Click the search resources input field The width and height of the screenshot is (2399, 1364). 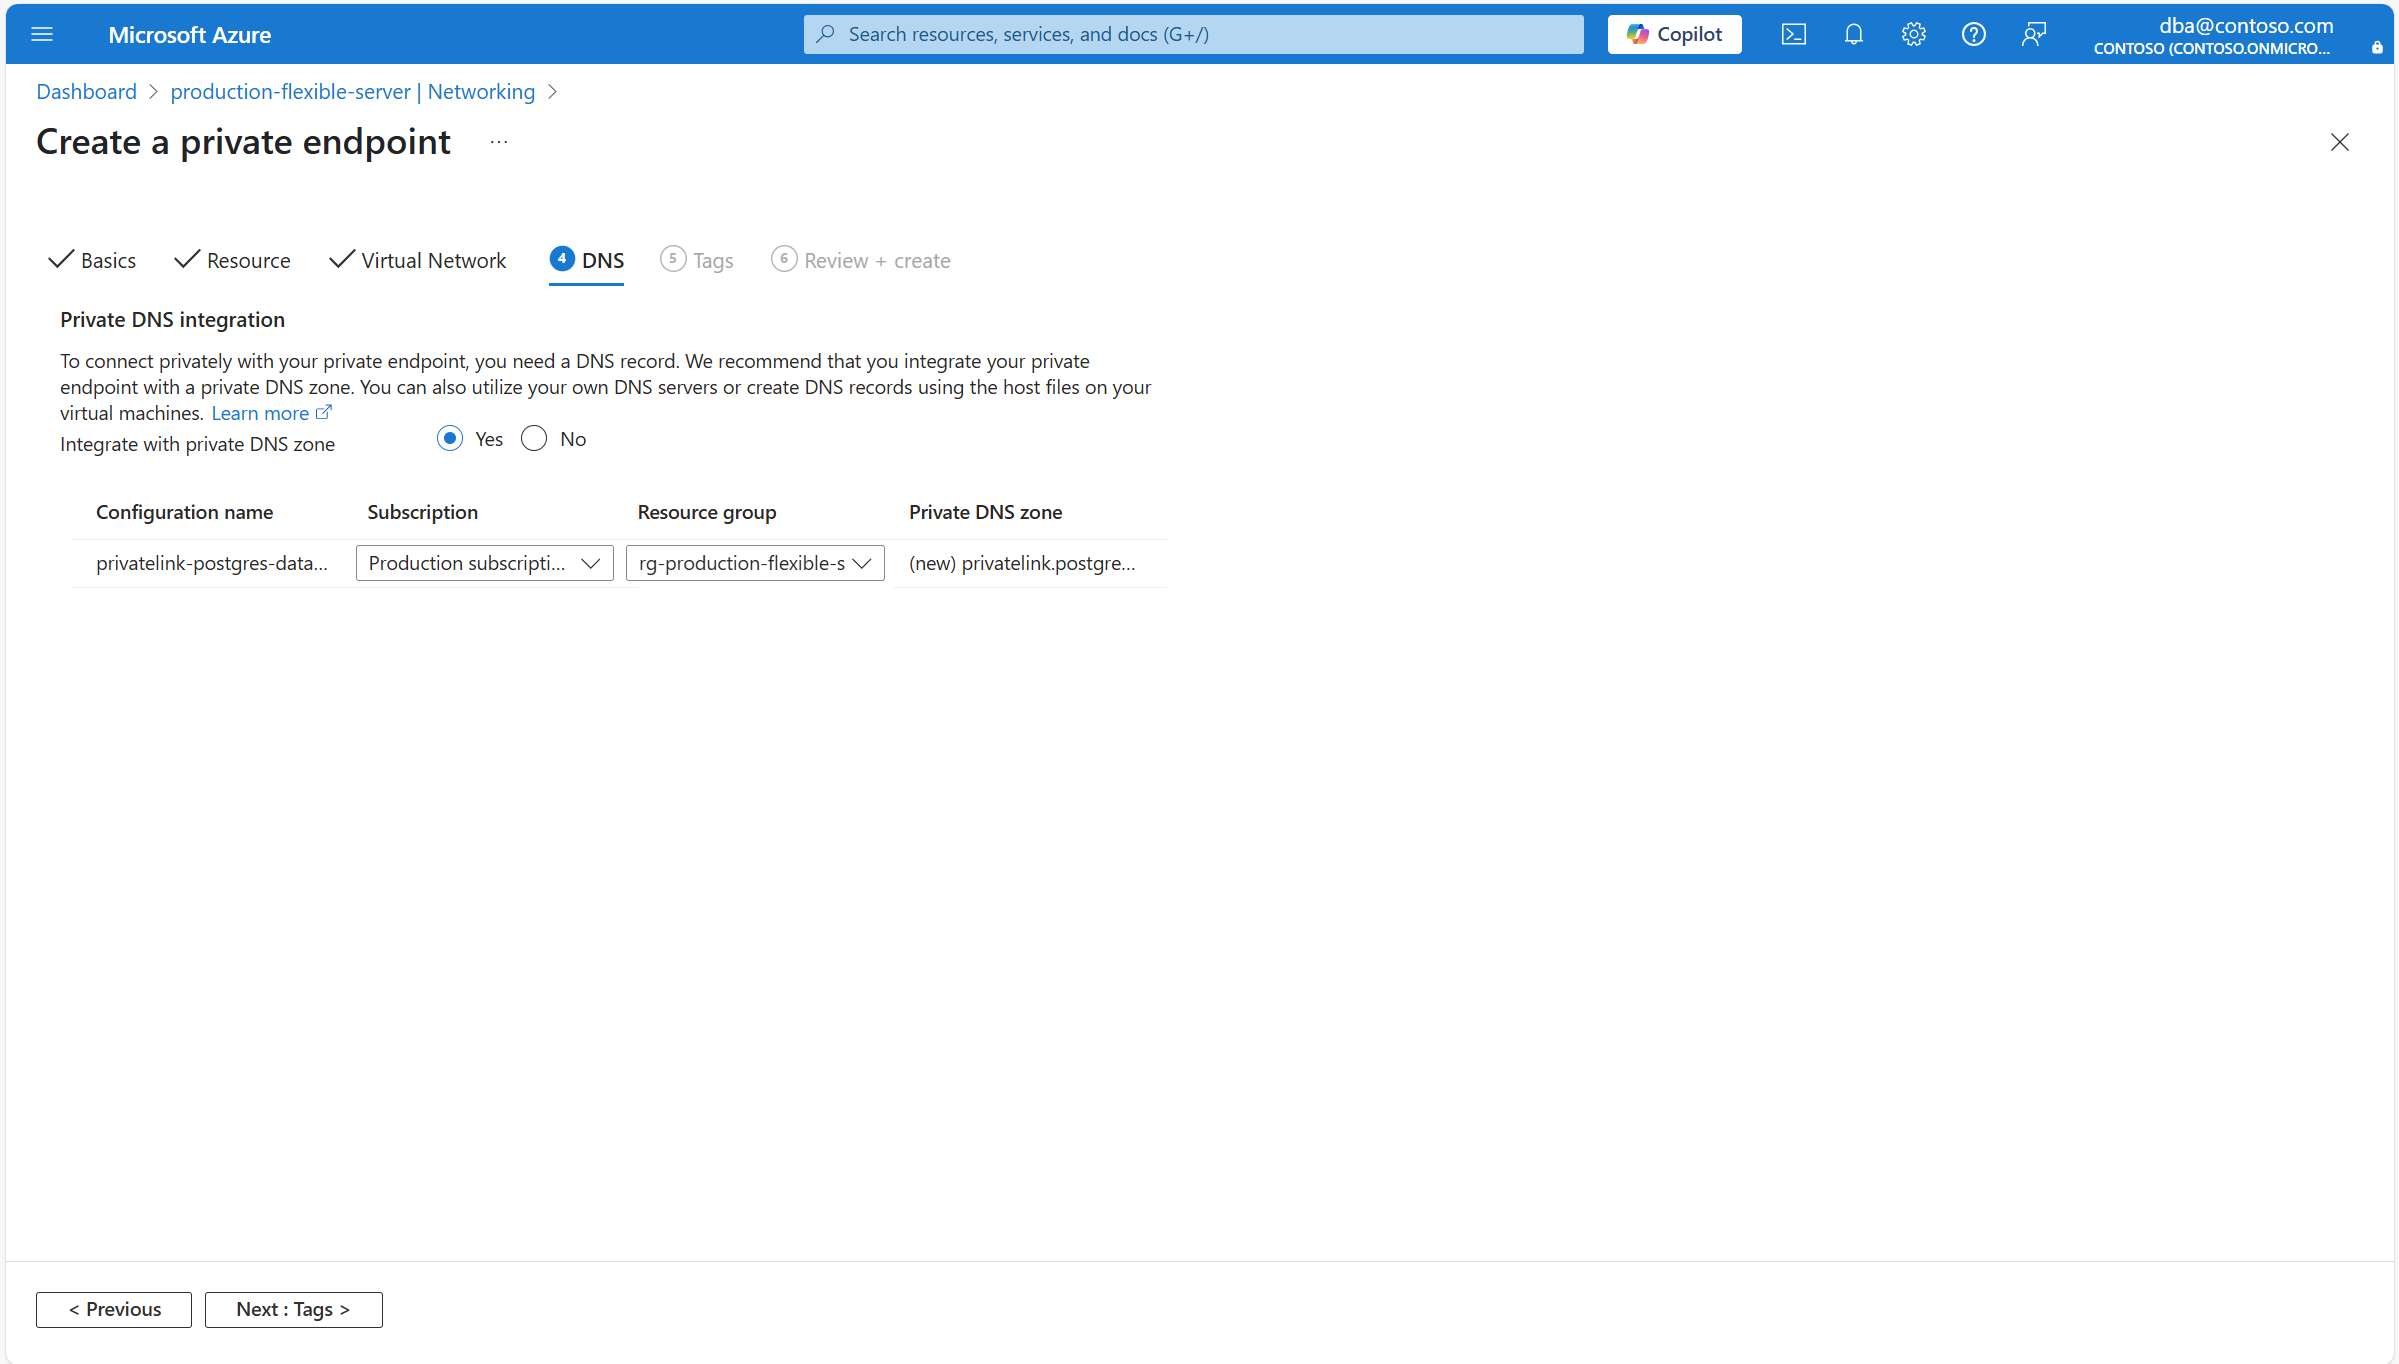pos(1192,34)
